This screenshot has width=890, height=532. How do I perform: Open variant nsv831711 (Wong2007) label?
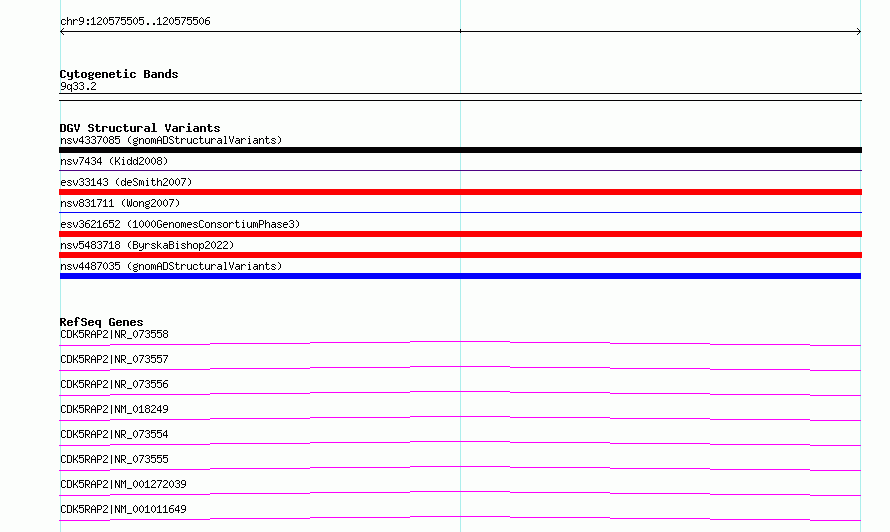120,203
